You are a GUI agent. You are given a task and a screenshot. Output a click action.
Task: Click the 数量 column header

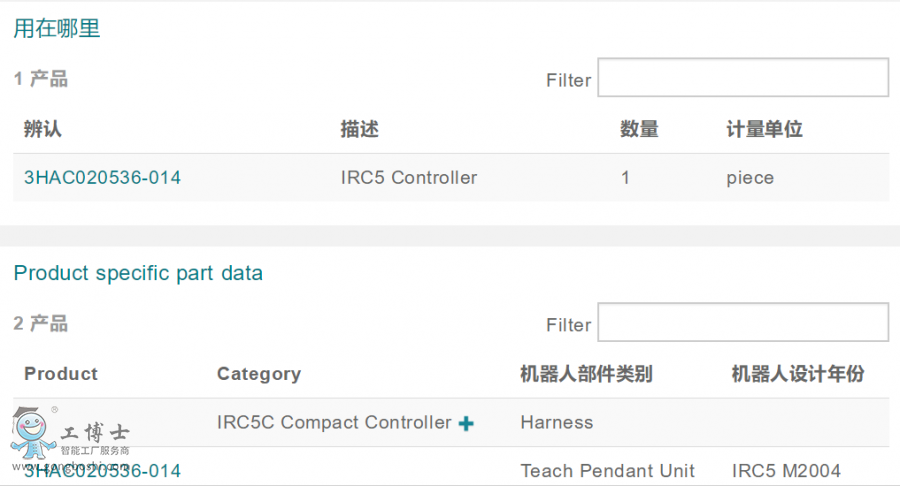[639, 129]
